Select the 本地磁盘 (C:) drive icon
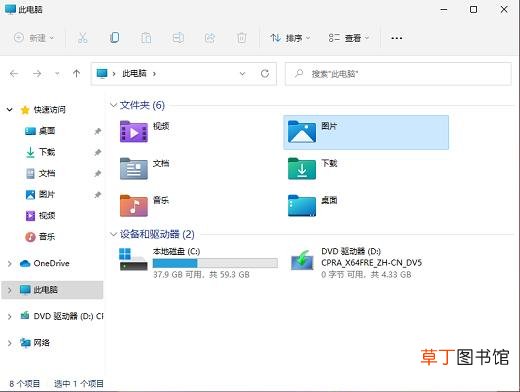Viewport: 520px width, 392px height. [x=133, y=259]
